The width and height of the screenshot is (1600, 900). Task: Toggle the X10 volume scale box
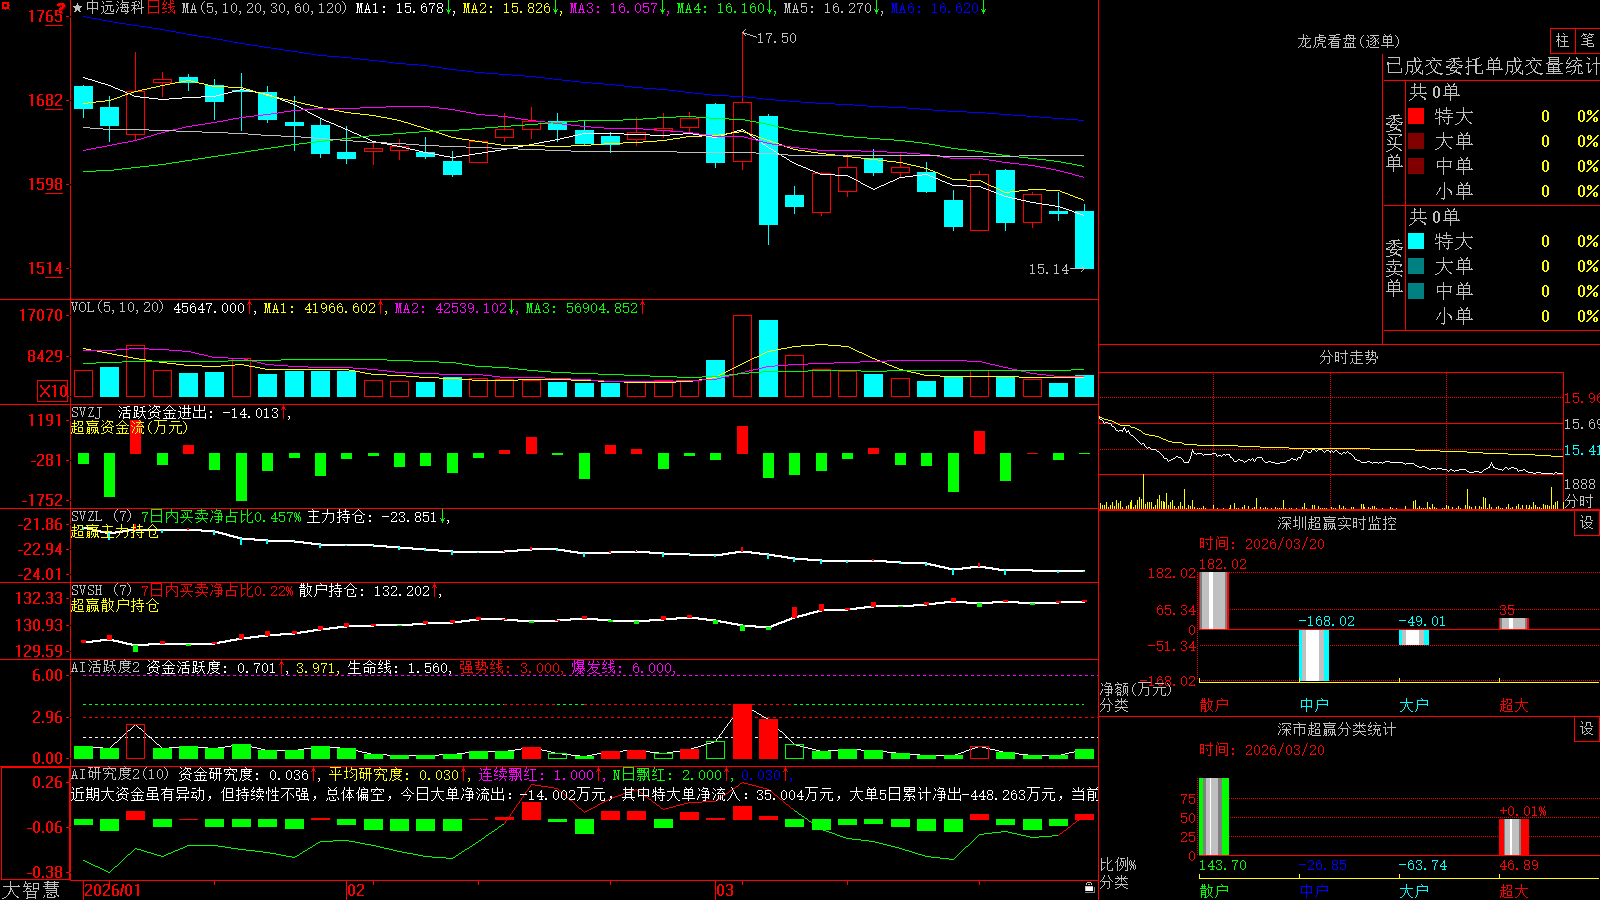tap(53, 391)
